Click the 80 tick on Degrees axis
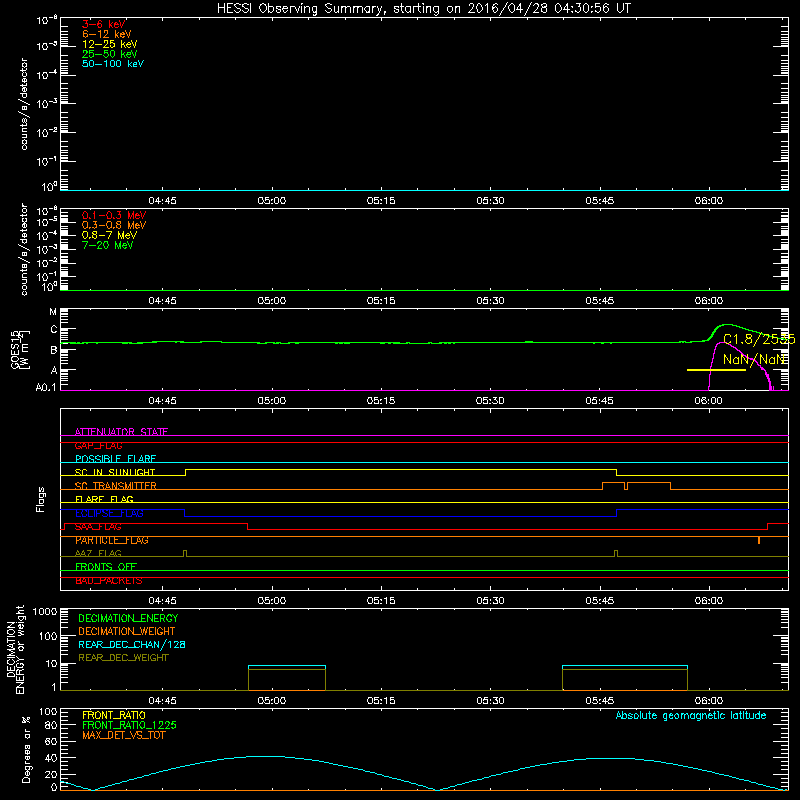Screen dimensions: 800x800 [x=51, y=725]
